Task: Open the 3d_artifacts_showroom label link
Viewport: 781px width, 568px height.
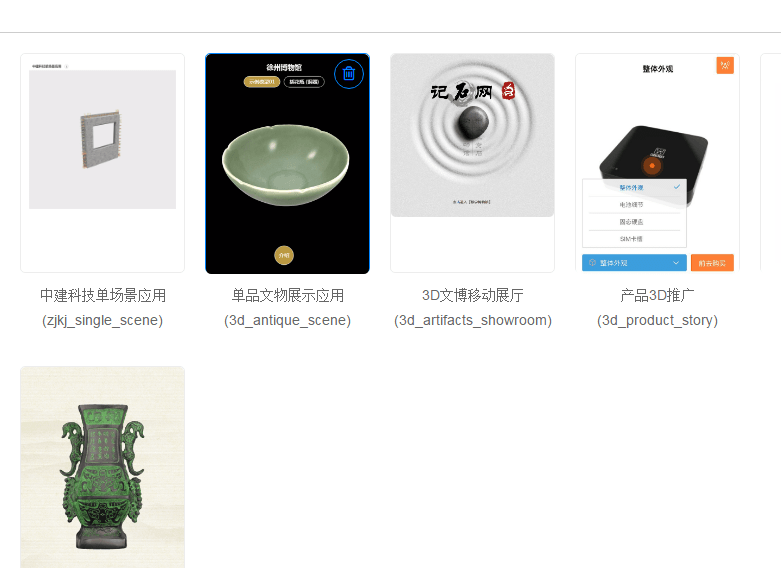Action: click(x=473, y=320)
